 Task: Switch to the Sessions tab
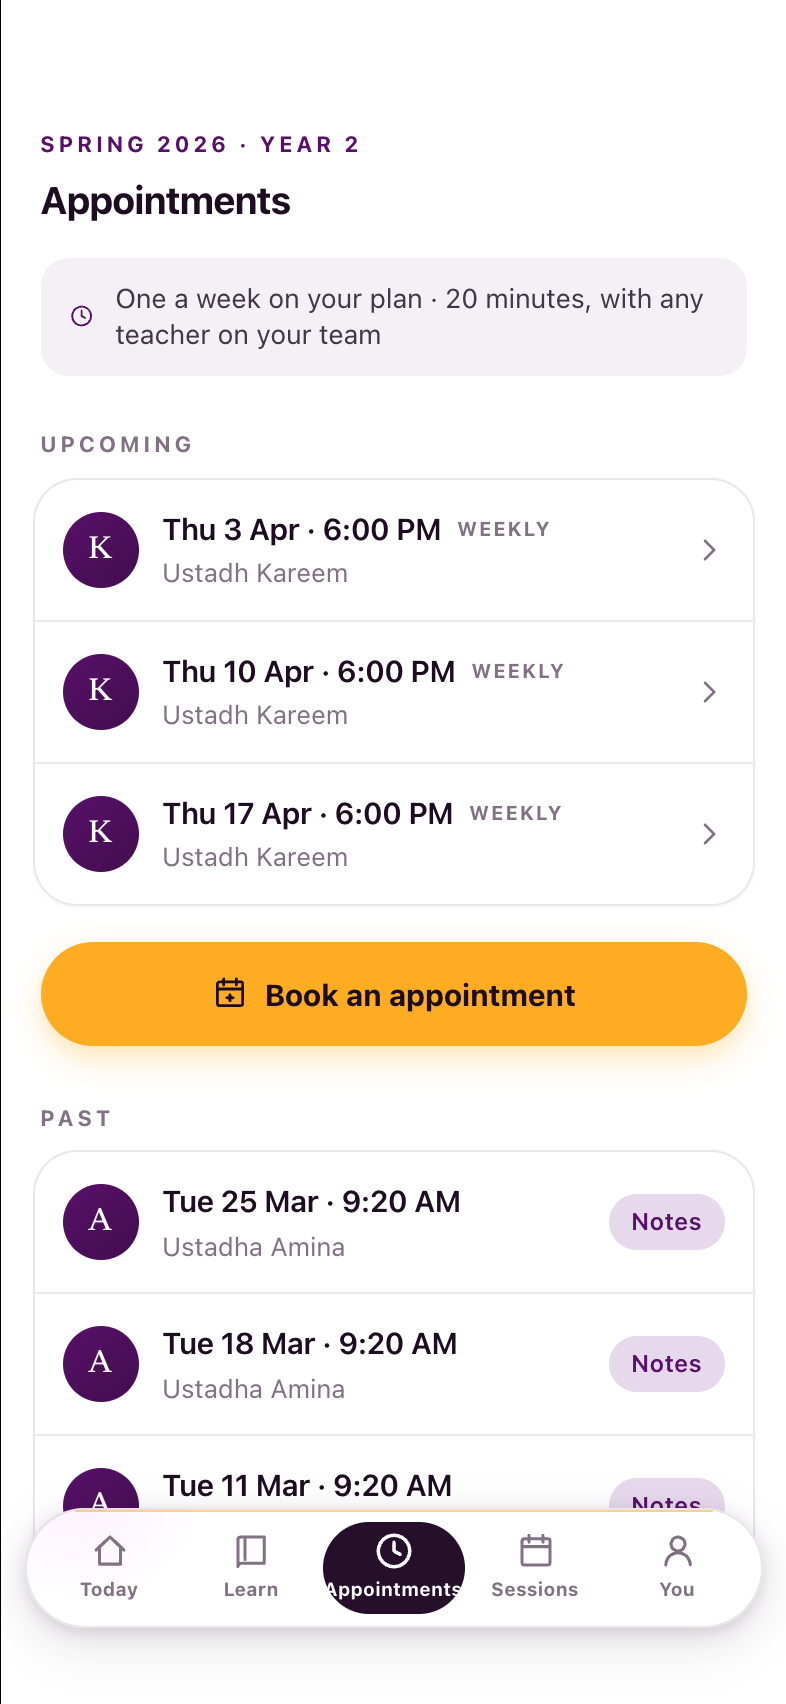[x=535, y=1567]
